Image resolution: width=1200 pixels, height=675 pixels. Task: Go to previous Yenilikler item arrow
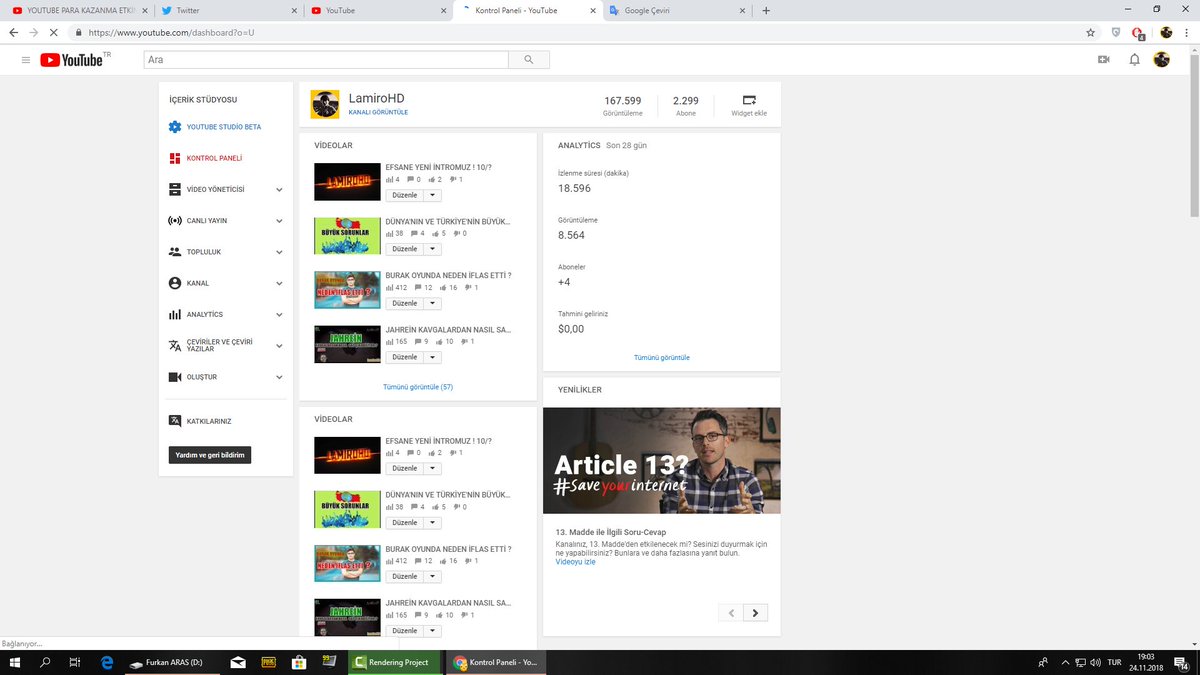(x=730, y=613)
